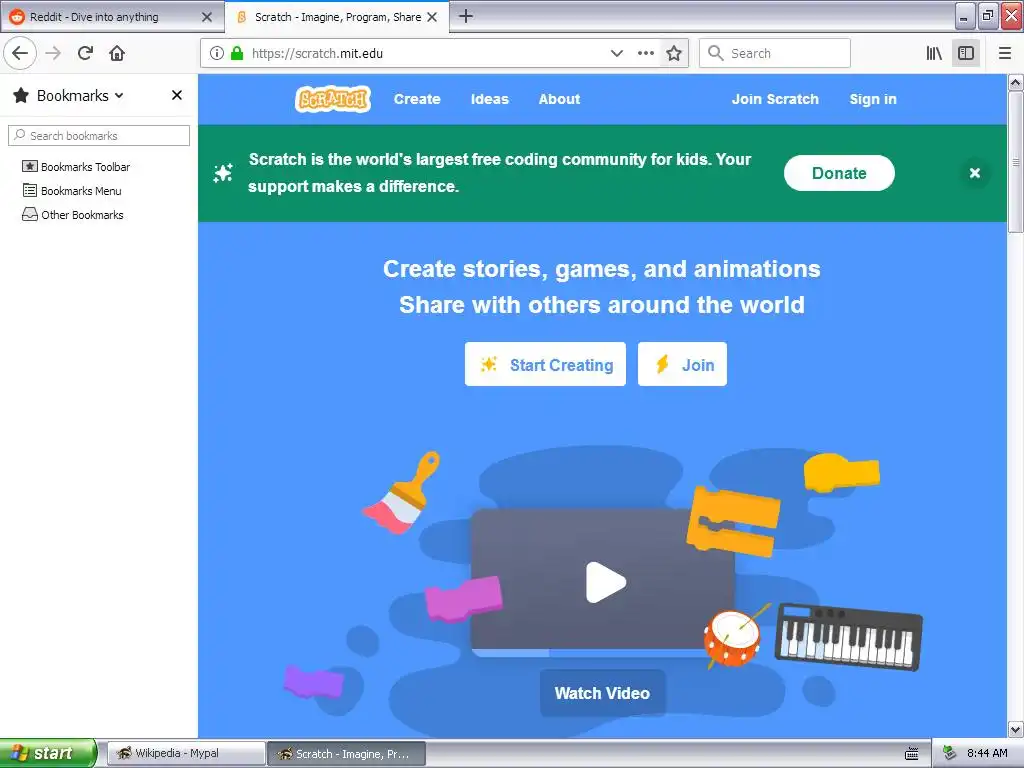Dismiss the green donation banner
The image size is (1024, 768).
(975, 173)
